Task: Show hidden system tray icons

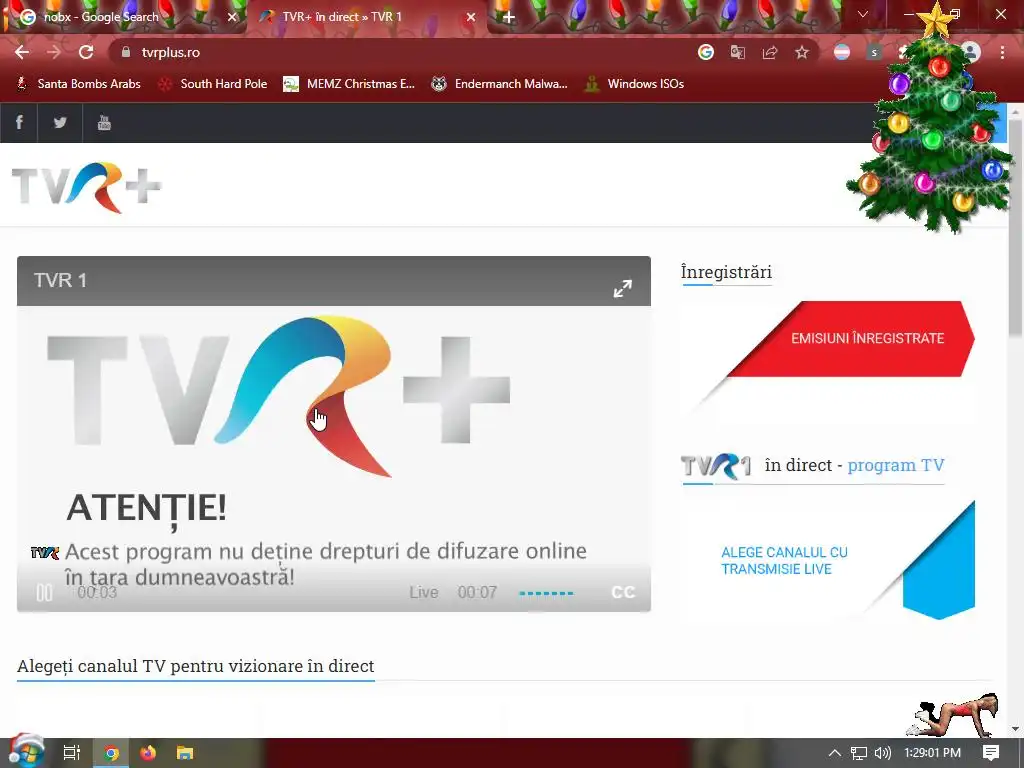Action: [835, 753]
